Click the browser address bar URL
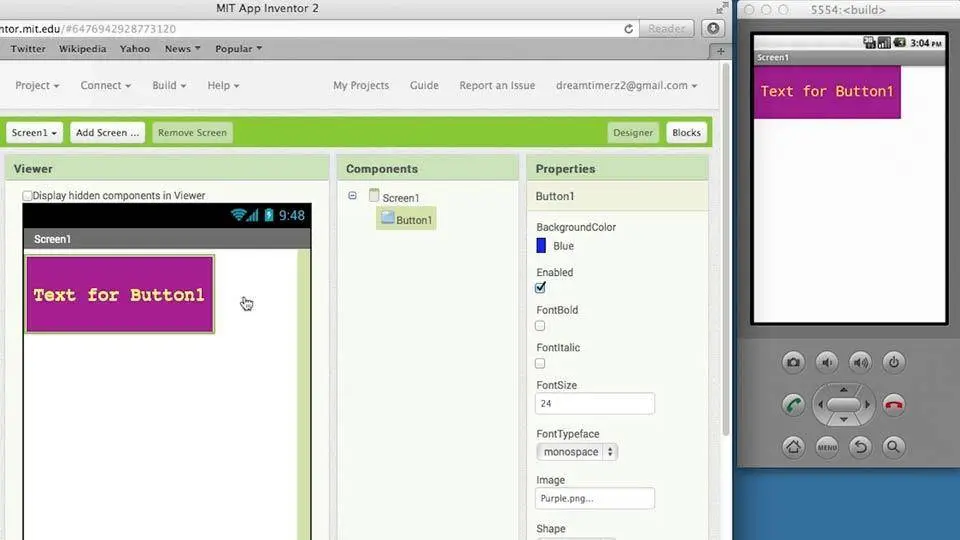 coord(88,29)
